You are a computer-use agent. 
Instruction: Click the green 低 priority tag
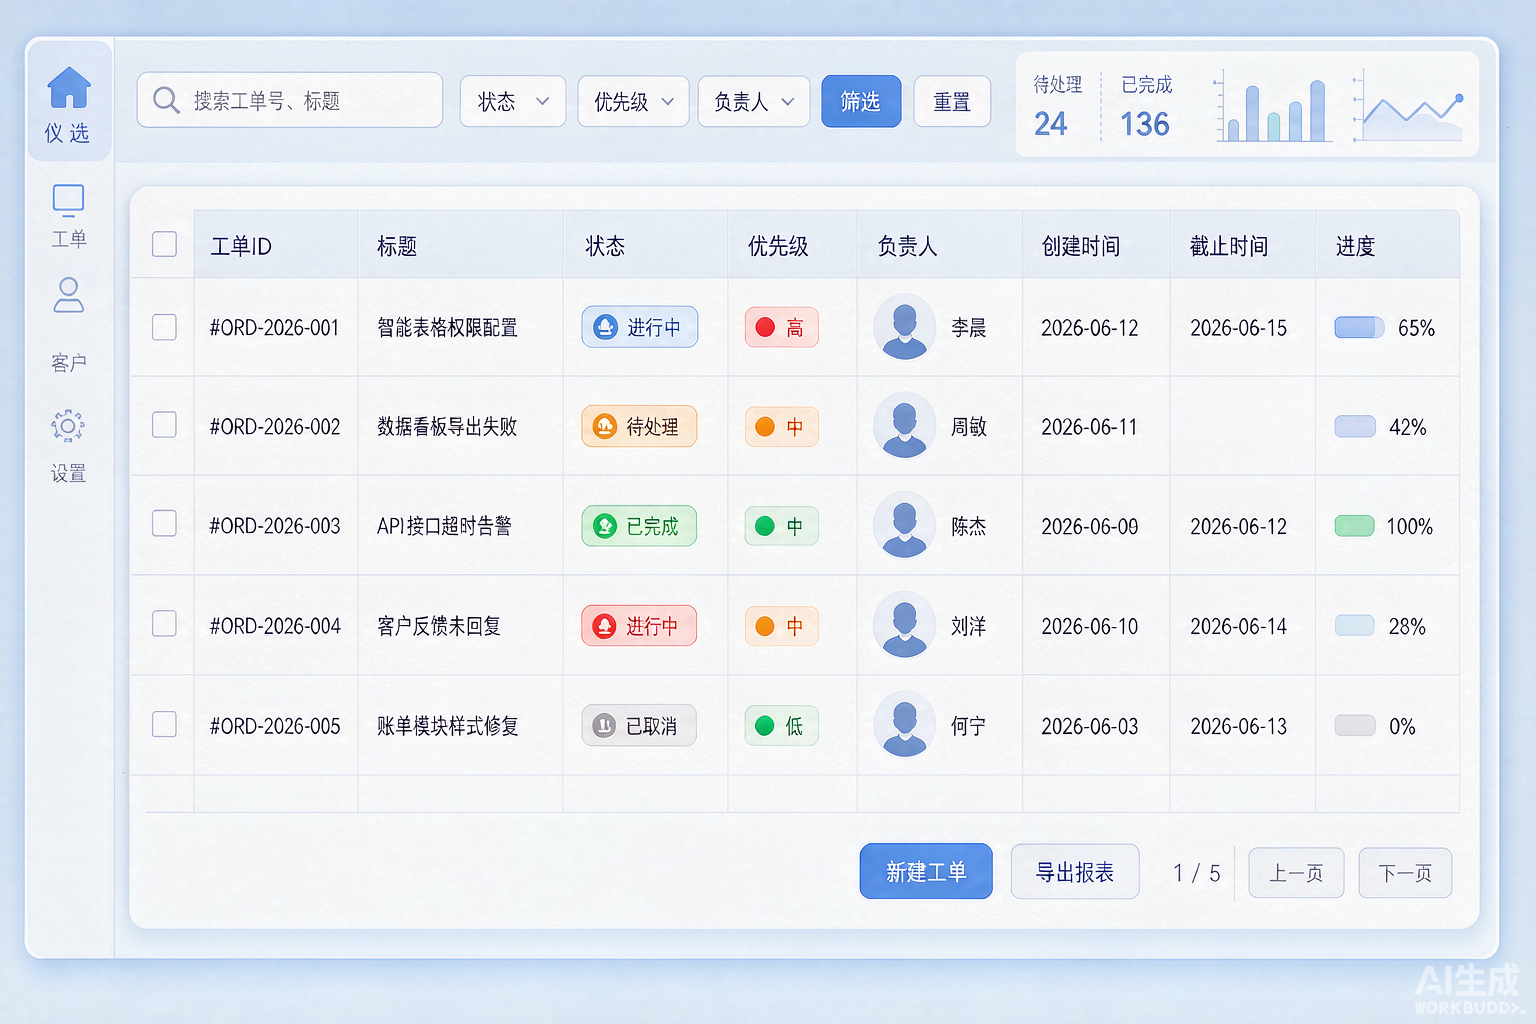782,726
